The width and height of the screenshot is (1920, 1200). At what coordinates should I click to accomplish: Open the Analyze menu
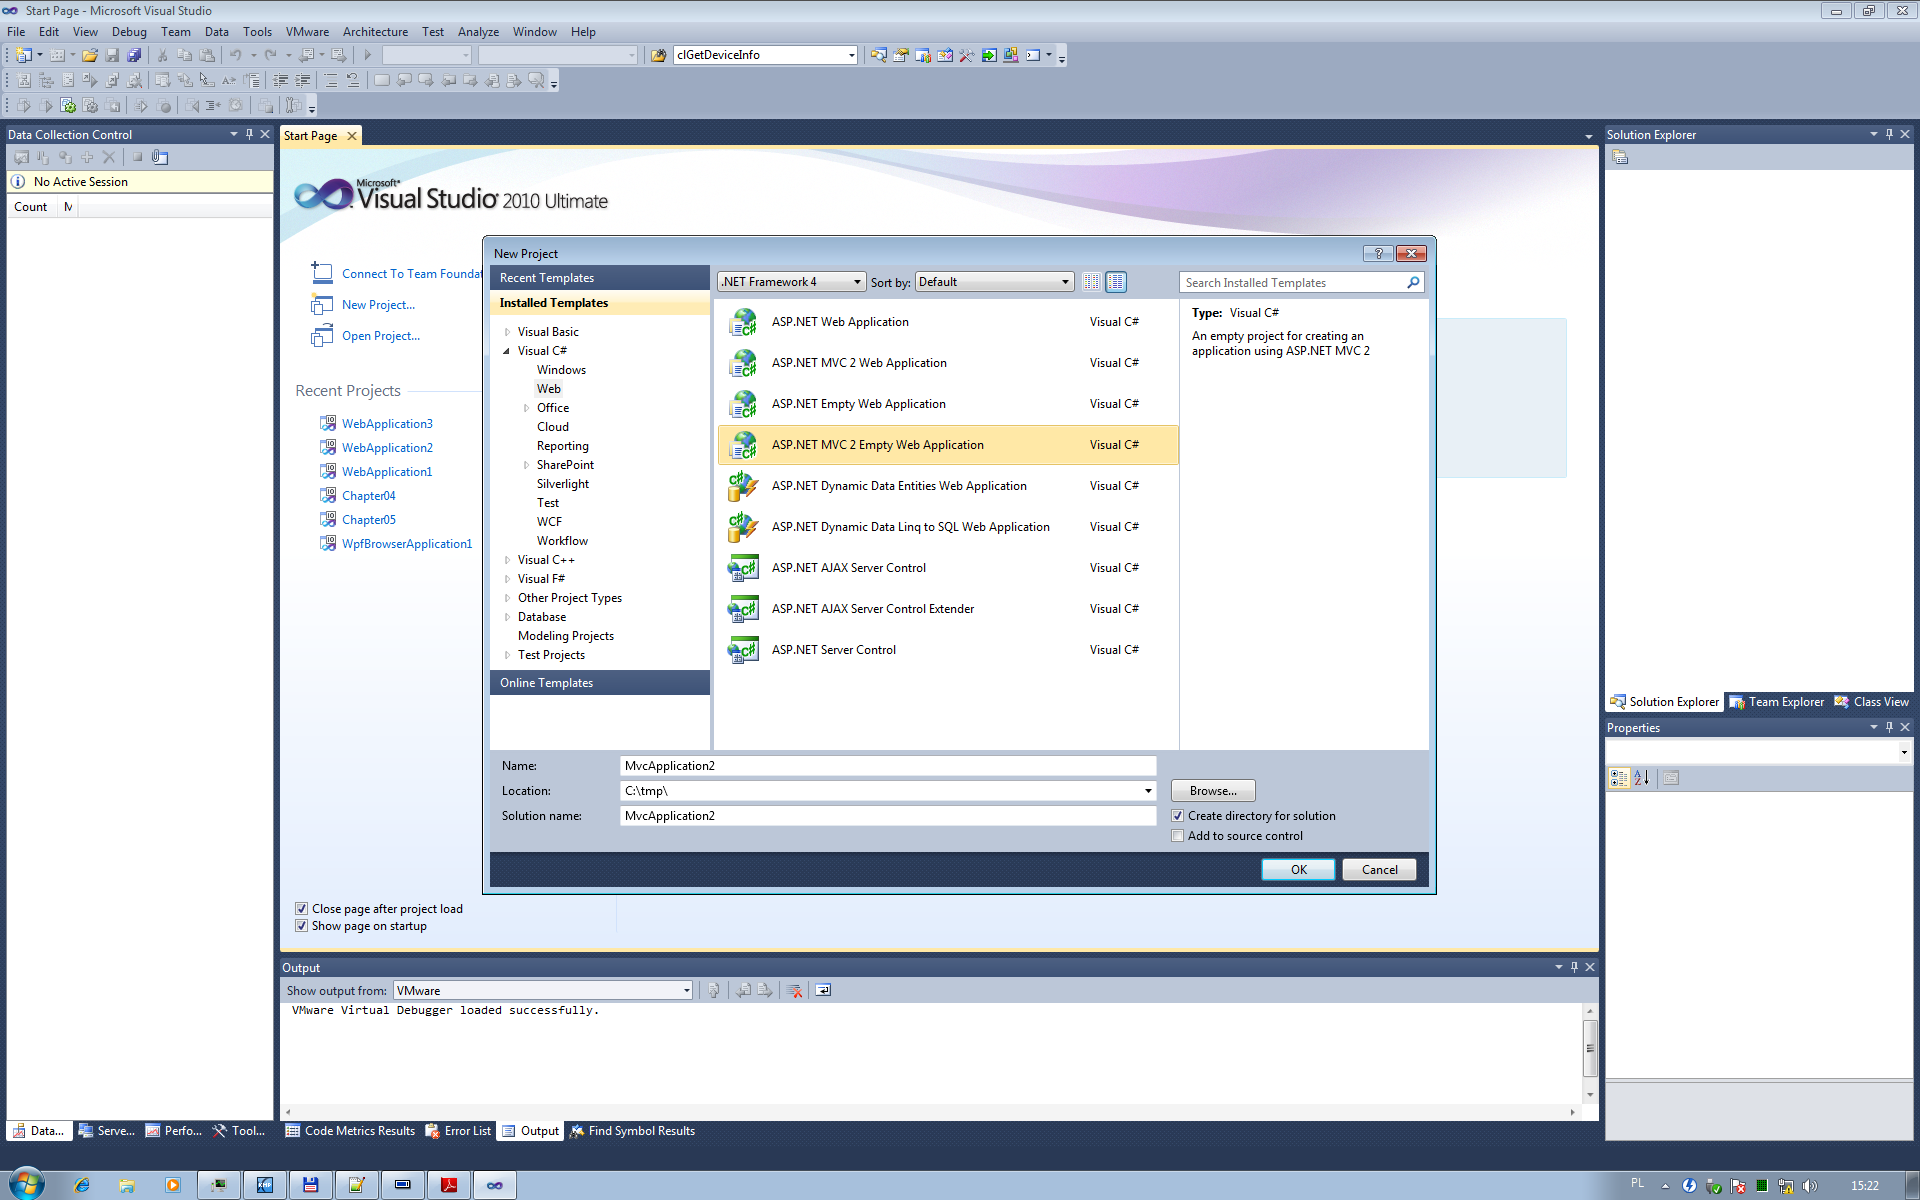[x=478, y=32]
